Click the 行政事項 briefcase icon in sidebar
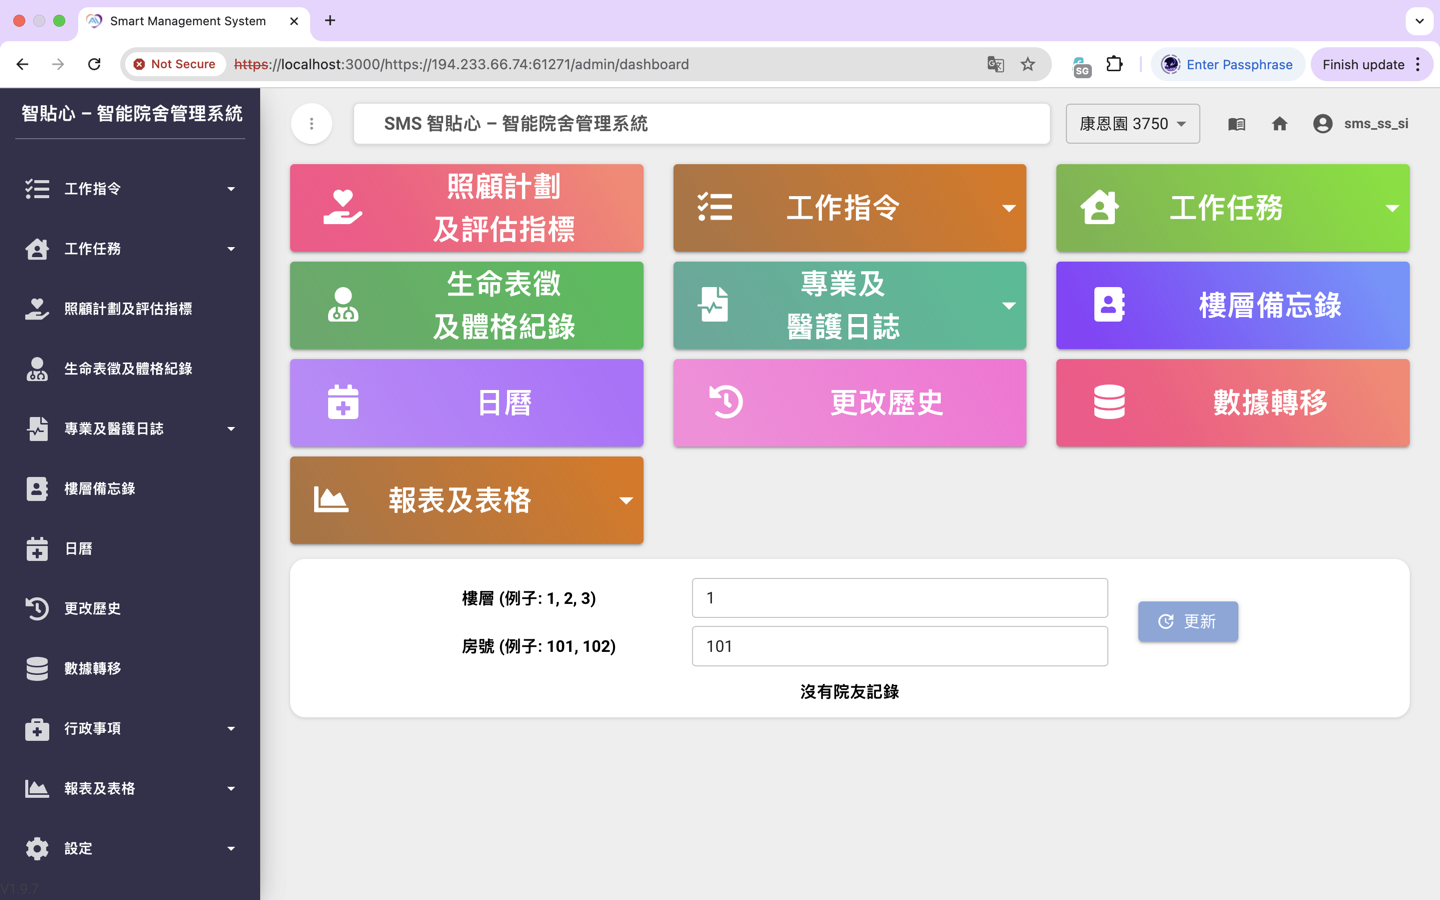Screen dimensions: 1440x900 (37, 729)
